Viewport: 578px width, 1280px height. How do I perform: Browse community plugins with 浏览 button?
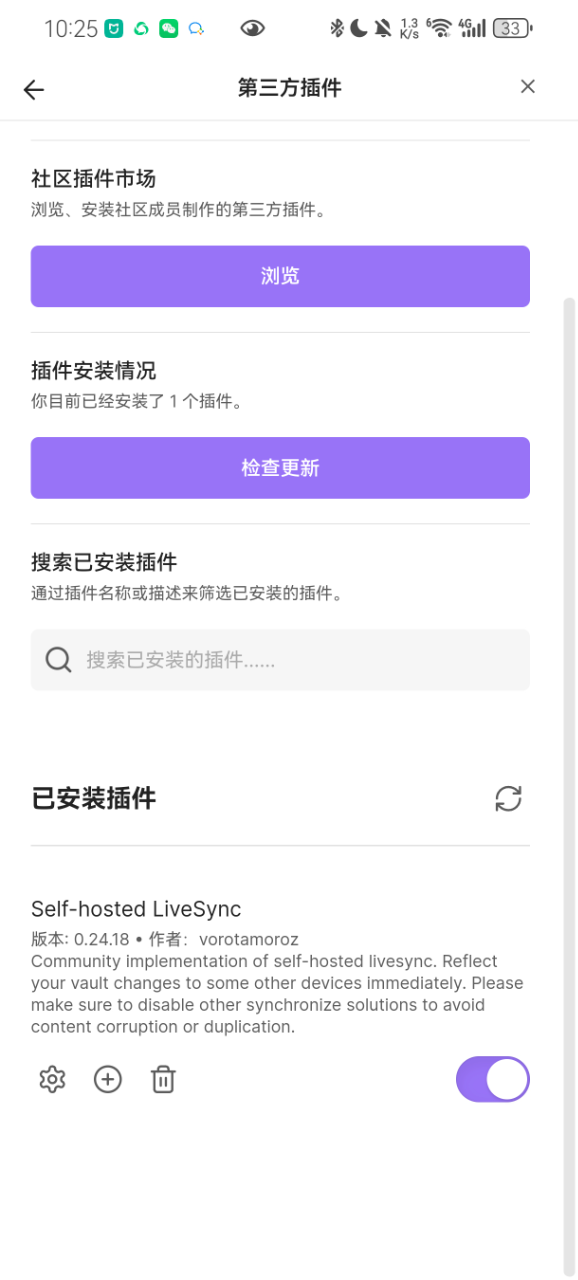tap(280, 276)
